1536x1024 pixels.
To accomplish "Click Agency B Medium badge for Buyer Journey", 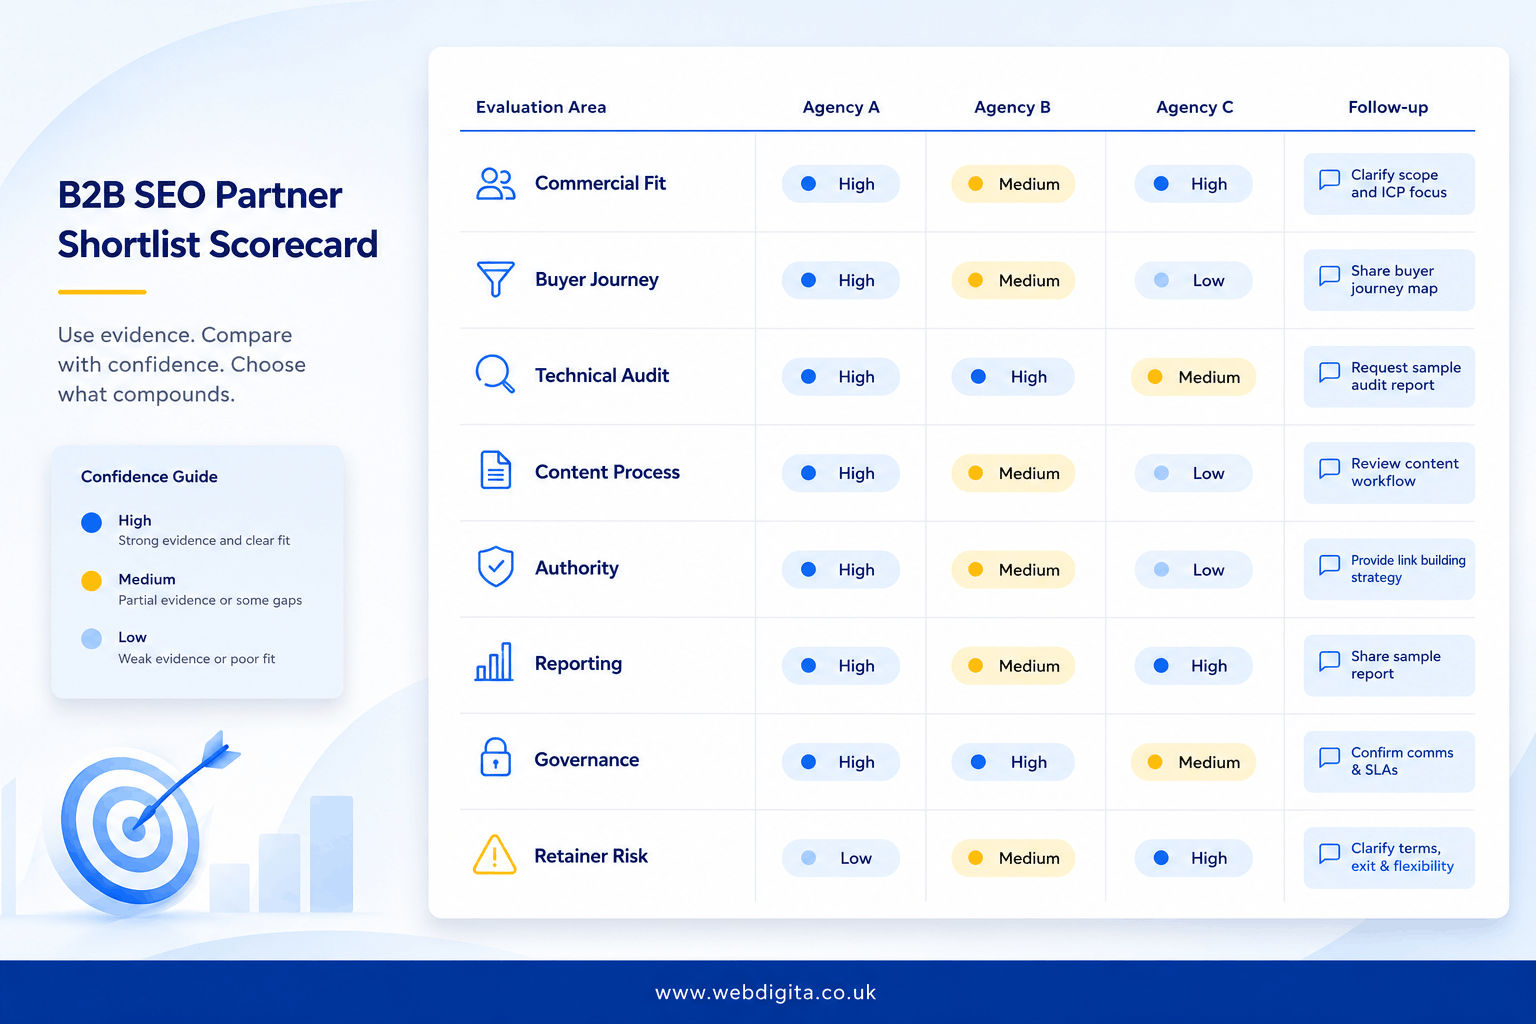I will click(1013, 280).
